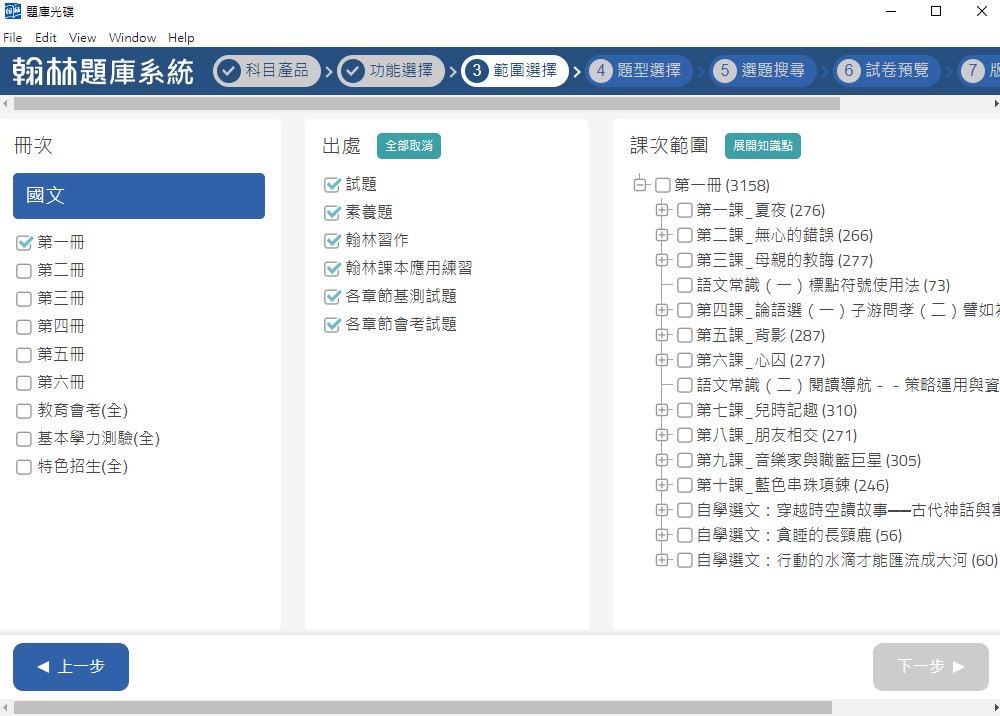Check the 第四冊 volume checkbox

(x=24, y=326)
